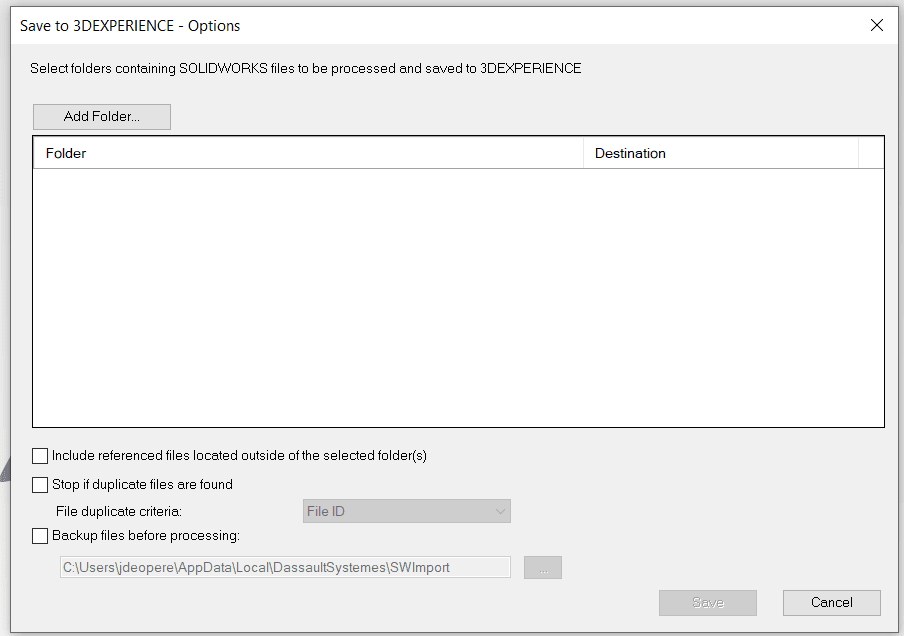Viewport: 904px width, 636px height.
Task: Click the SWImport backup path field
Action: pyautogui.click(x=285, y=566)
